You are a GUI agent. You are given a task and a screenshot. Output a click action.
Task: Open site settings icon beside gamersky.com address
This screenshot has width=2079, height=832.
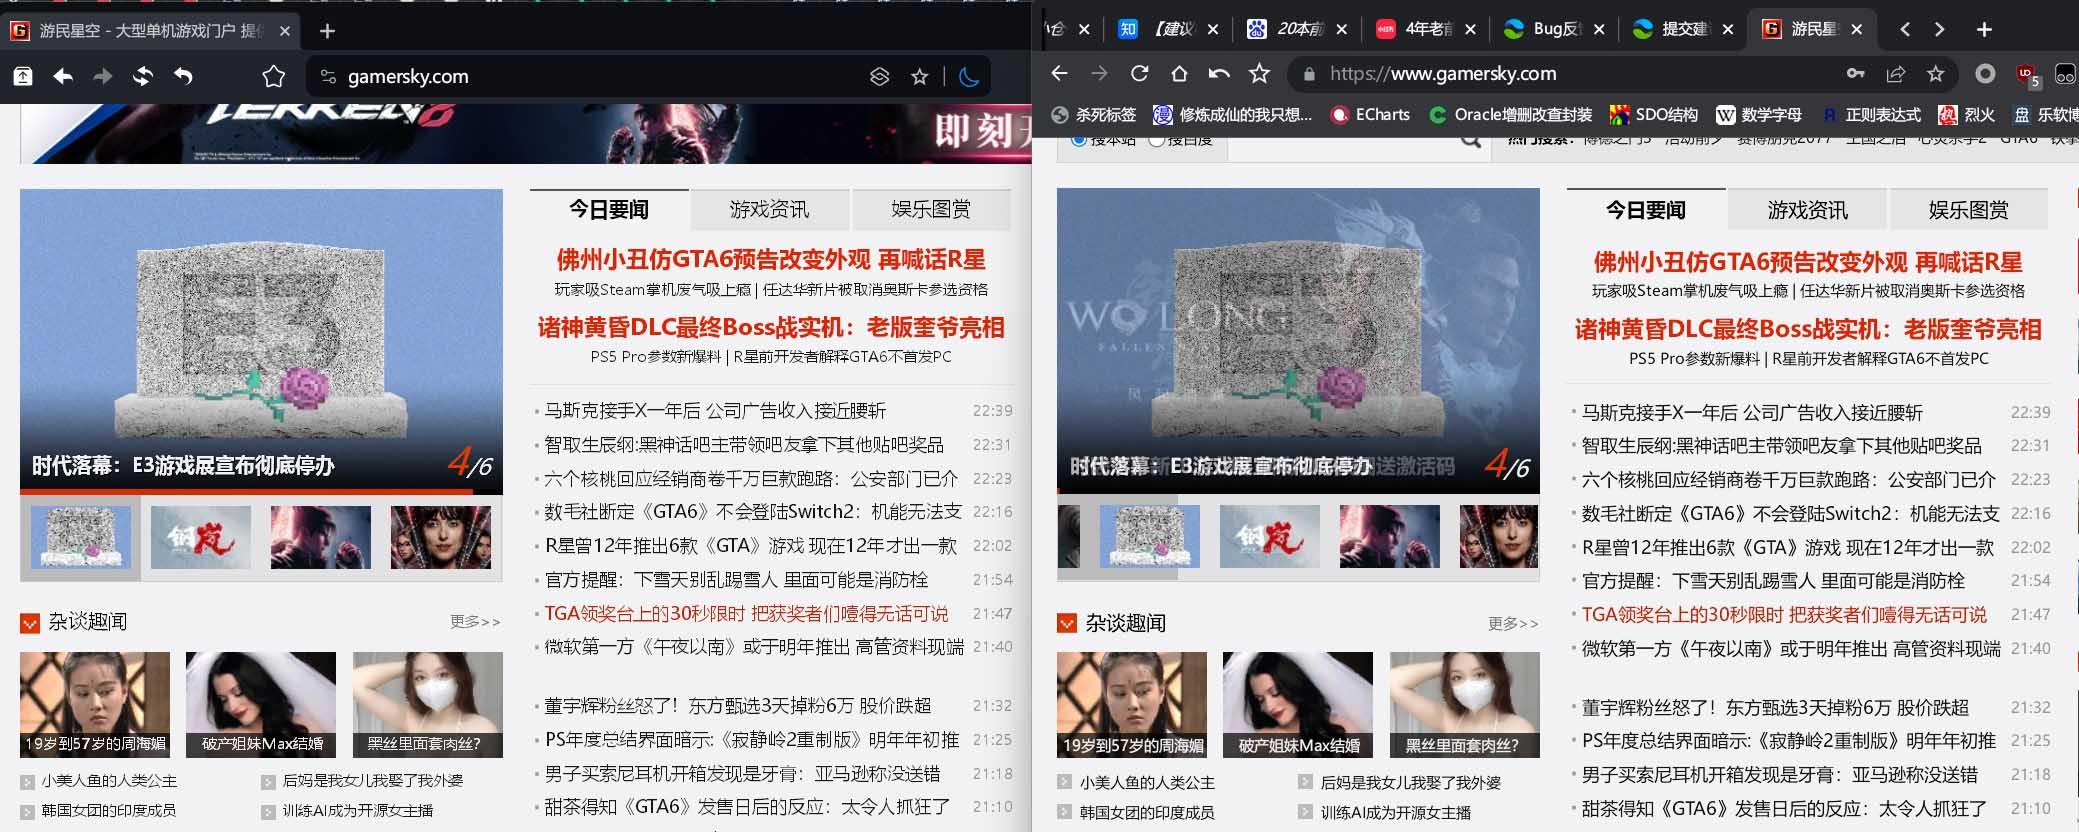coord(327,76)
